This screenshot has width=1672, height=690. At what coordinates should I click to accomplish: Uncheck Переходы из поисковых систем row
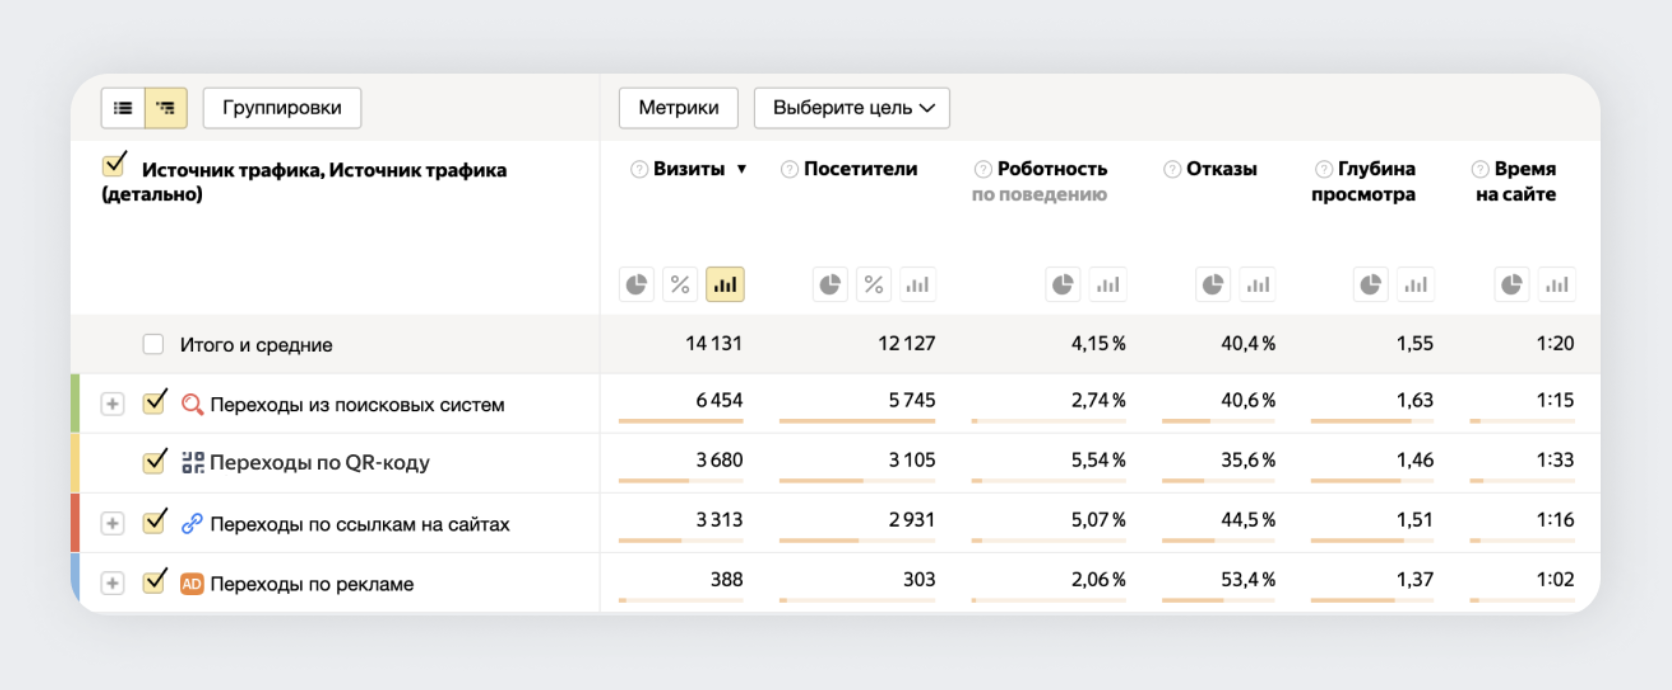tap(154, 403)
